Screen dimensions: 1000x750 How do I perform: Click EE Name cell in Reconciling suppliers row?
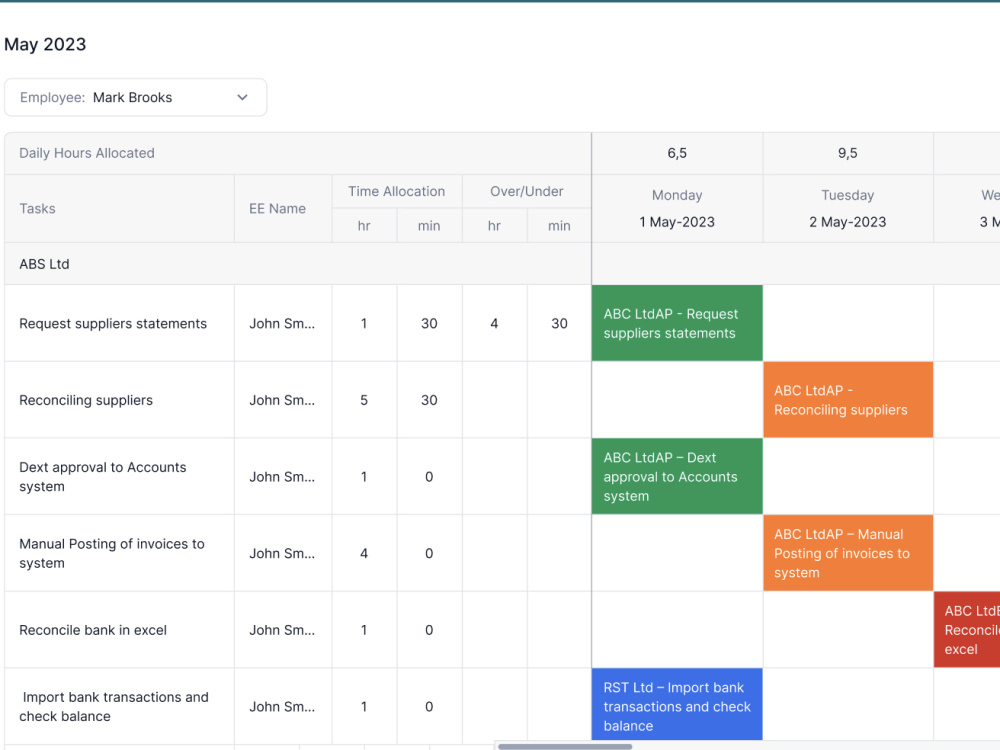[283, 400]
